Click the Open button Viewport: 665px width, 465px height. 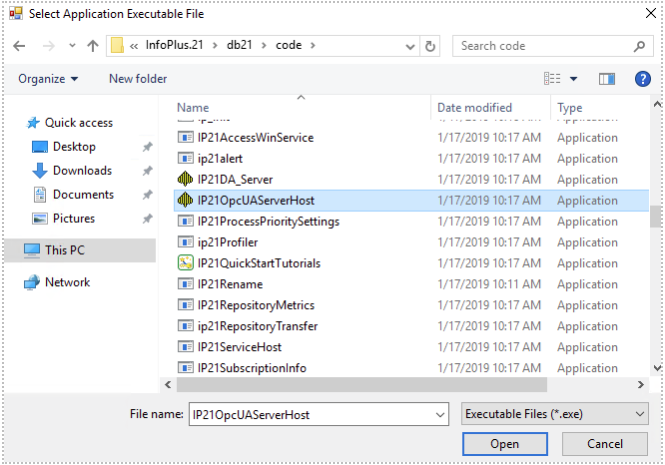click(x=505, y=444)
